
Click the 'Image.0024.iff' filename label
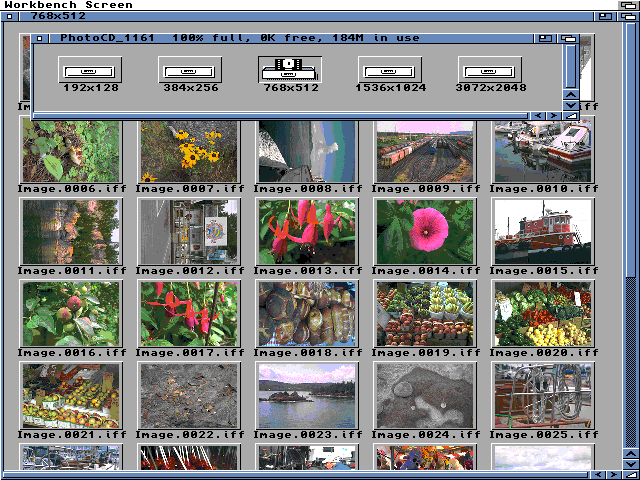(x=426, y=435)
